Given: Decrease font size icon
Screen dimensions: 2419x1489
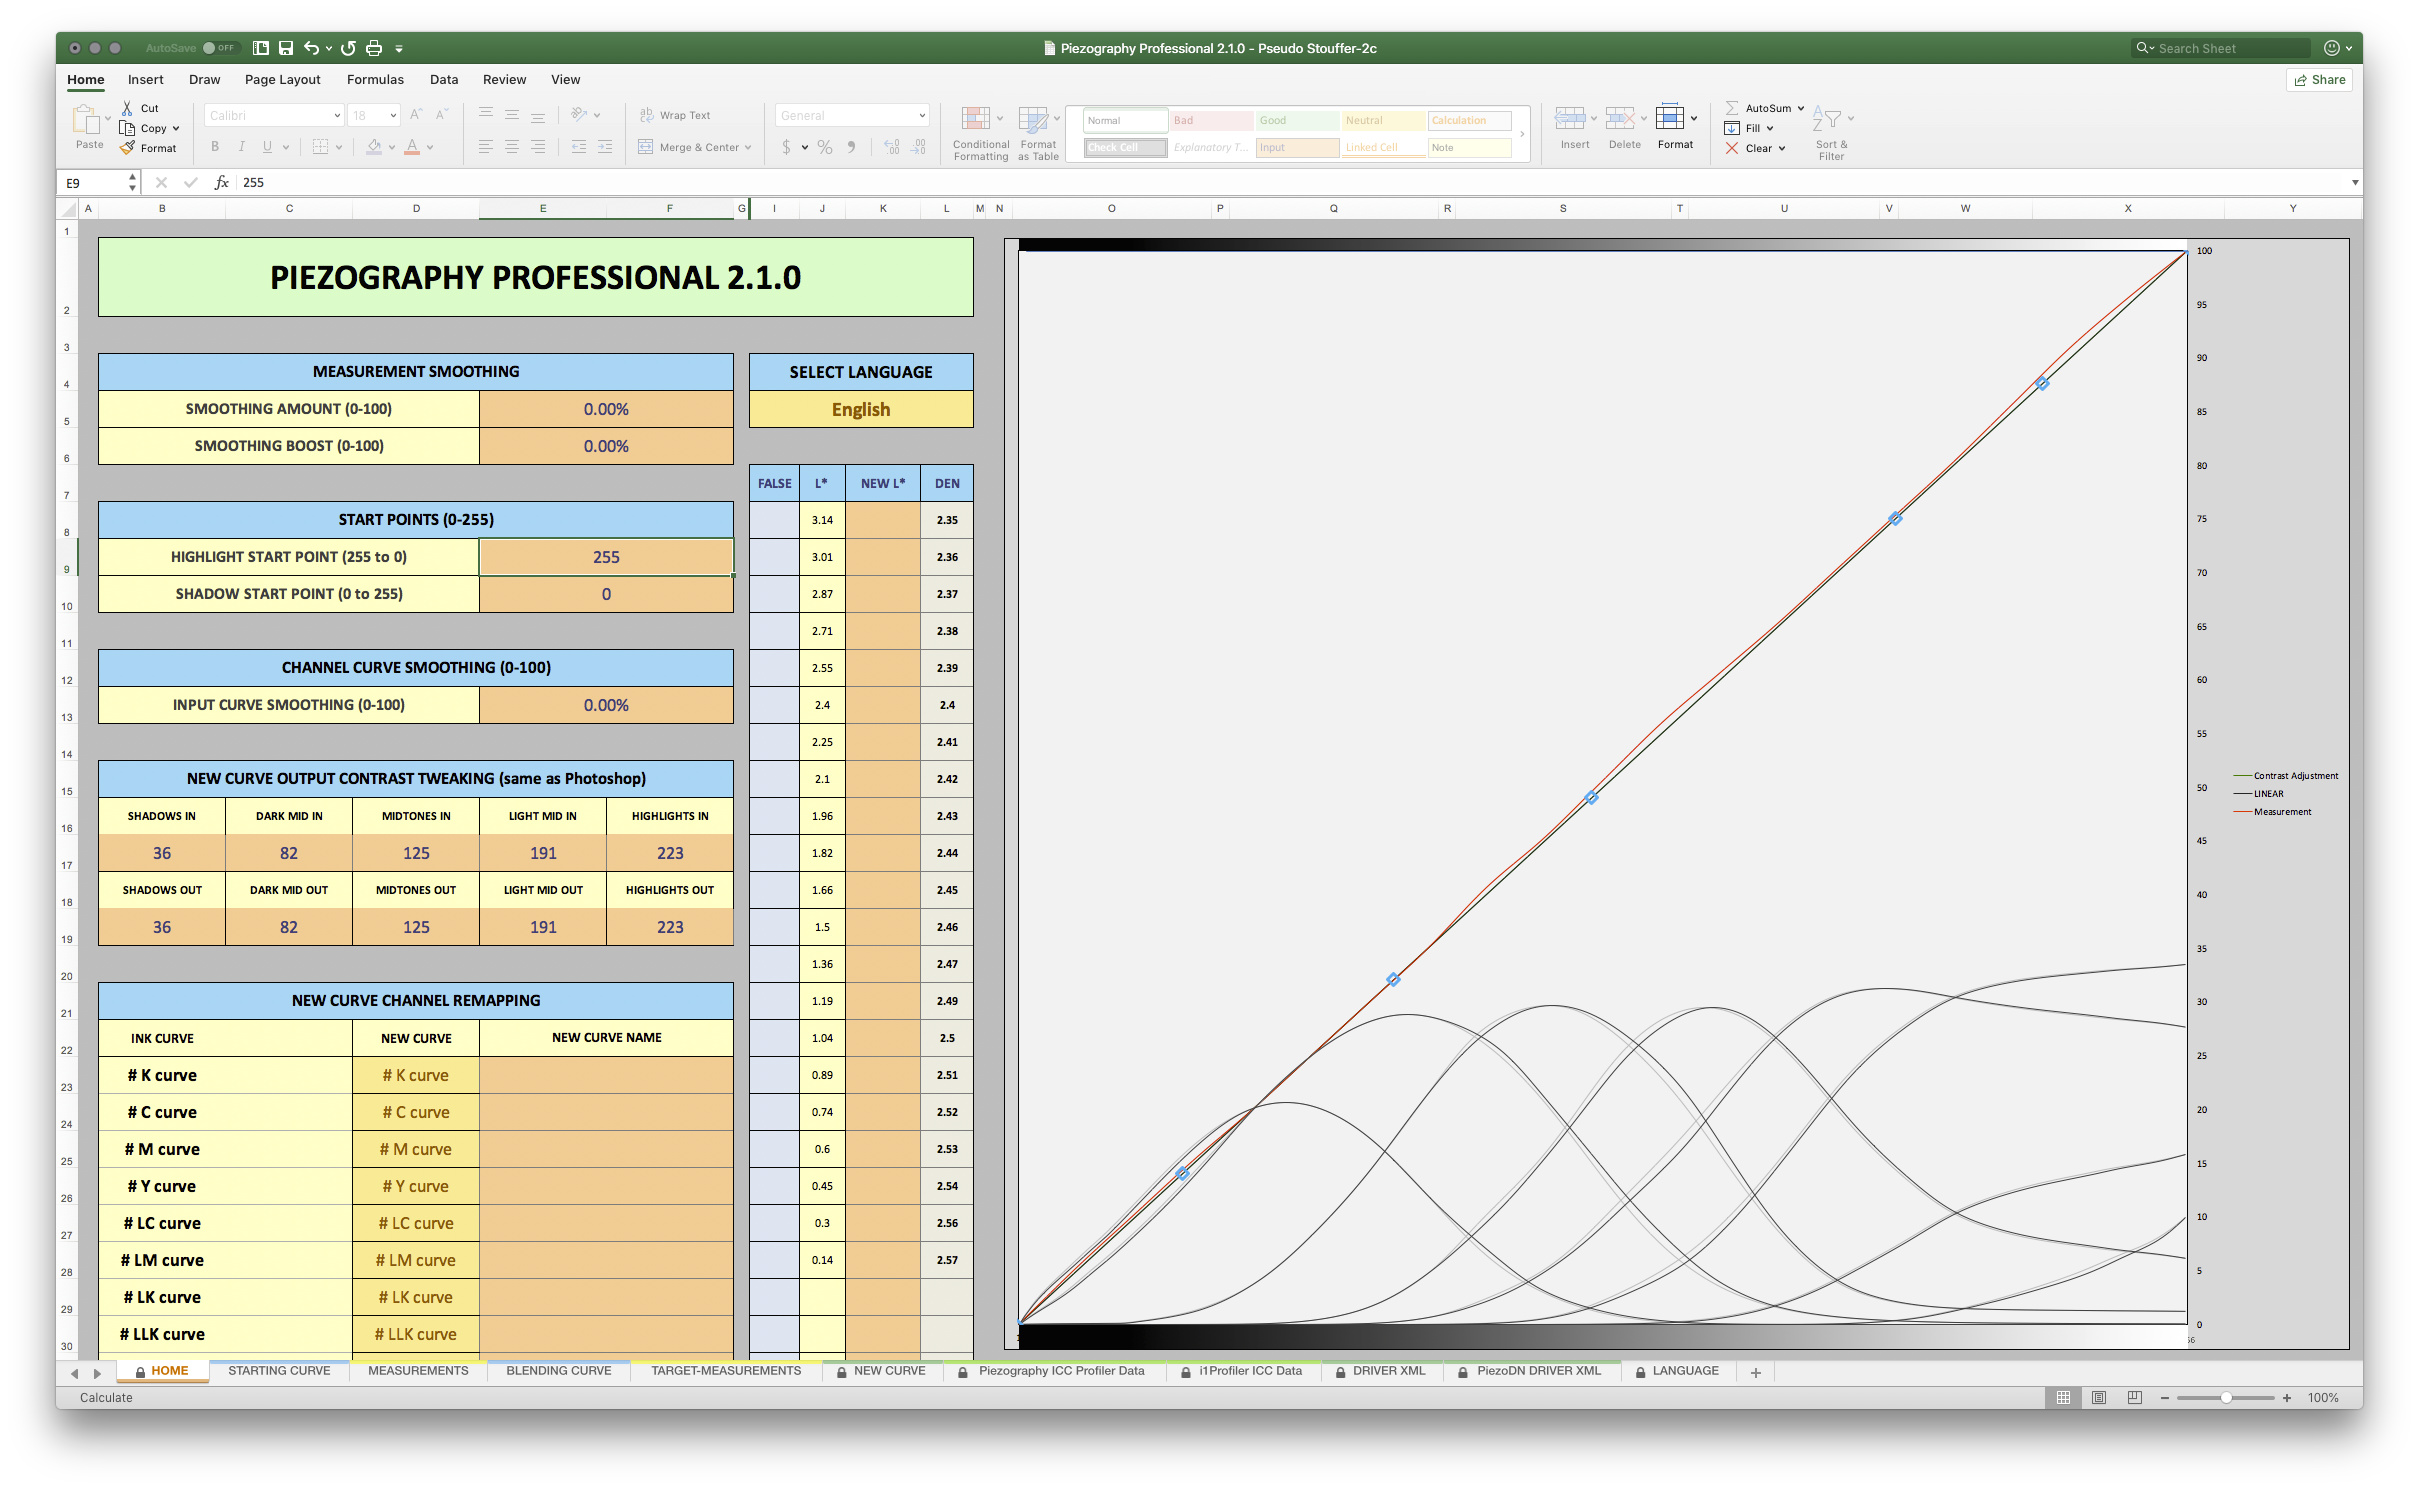Looking at the screenshot, I should (442, 115).
